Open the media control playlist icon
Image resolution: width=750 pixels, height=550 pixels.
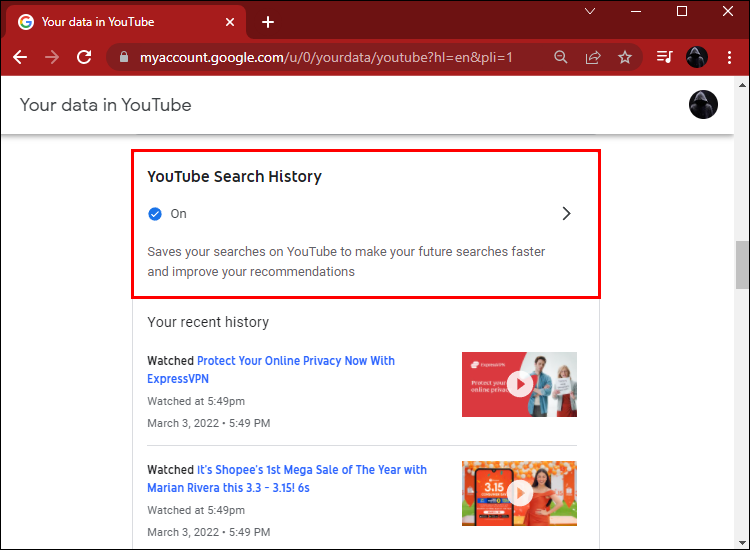(664, 57)
